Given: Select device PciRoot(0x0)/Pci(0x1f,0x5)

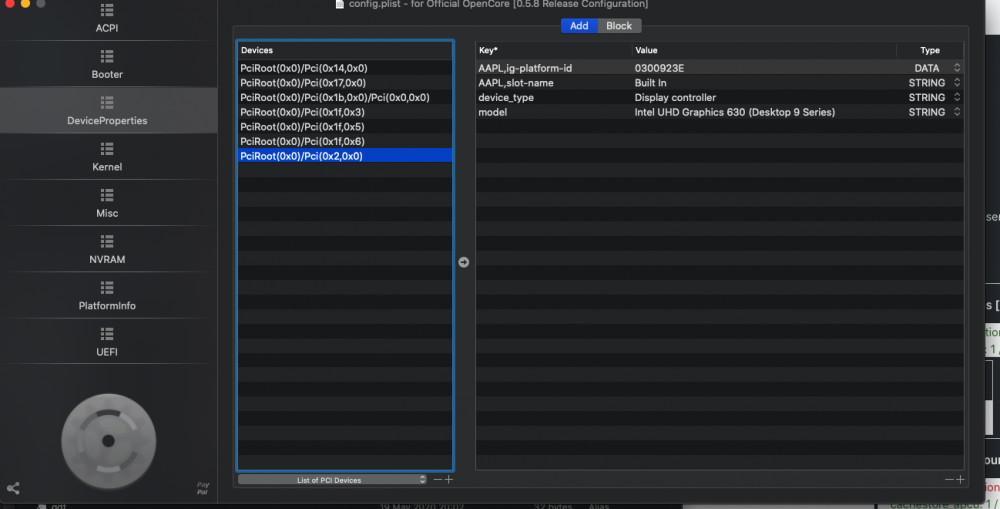Looking at the screenshot, I should [x=345, y=126].
